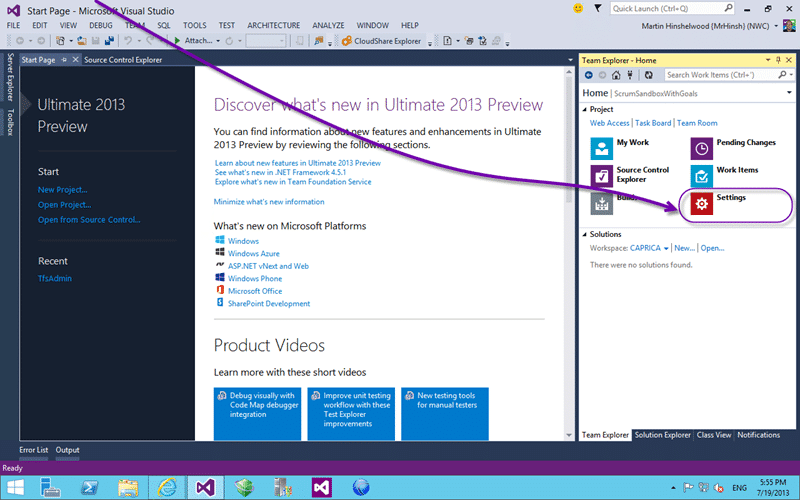Collapse the Solutions section
800x500 pixels.
point(585,234)
